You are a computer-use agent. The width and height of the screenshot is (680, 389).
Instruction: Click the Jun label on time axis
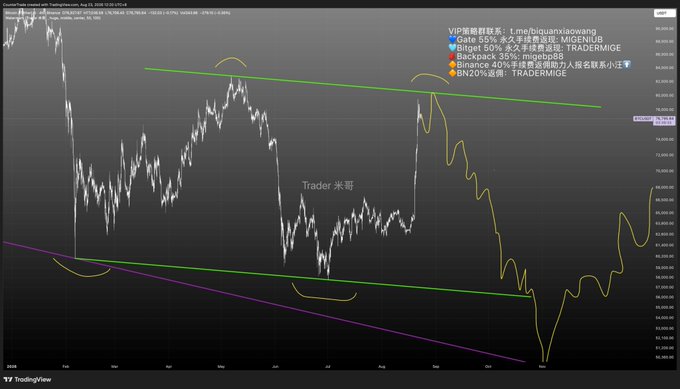tap(275, 366)
